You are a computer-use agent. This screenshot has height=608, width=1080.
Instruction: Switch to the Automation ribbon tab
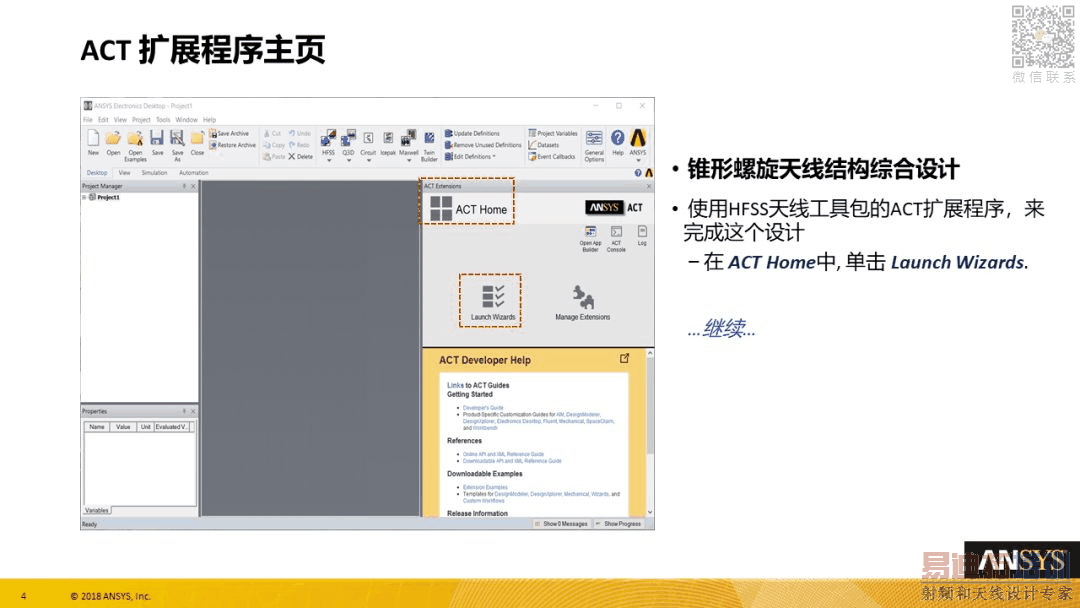pyautogui.click(x=194, y=173)
